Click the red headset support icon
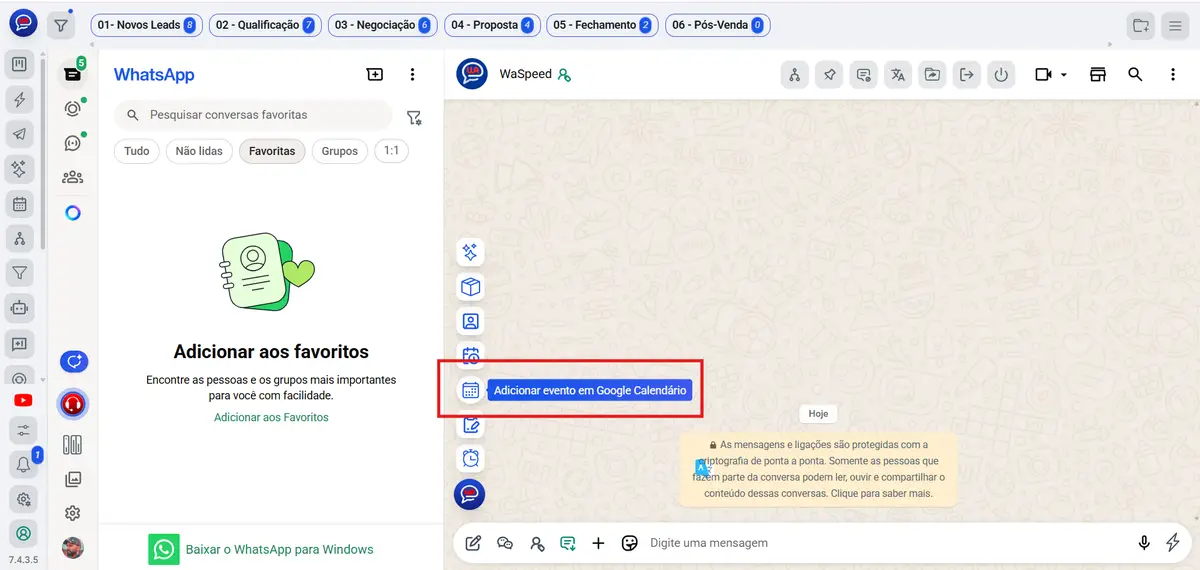 pyautogui.click(x=72, y=404)
